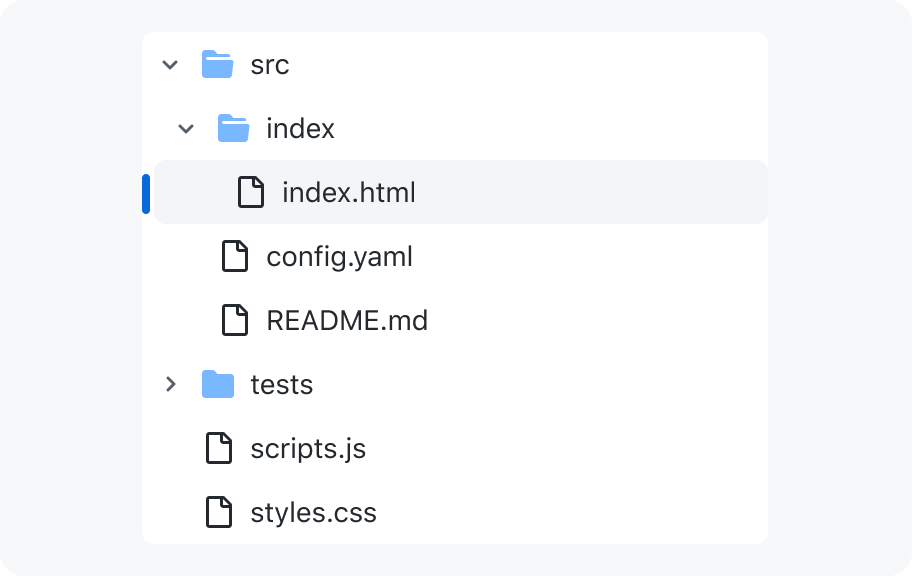
Task: Click the src open-folder icon
Action: tap(218, 64)
